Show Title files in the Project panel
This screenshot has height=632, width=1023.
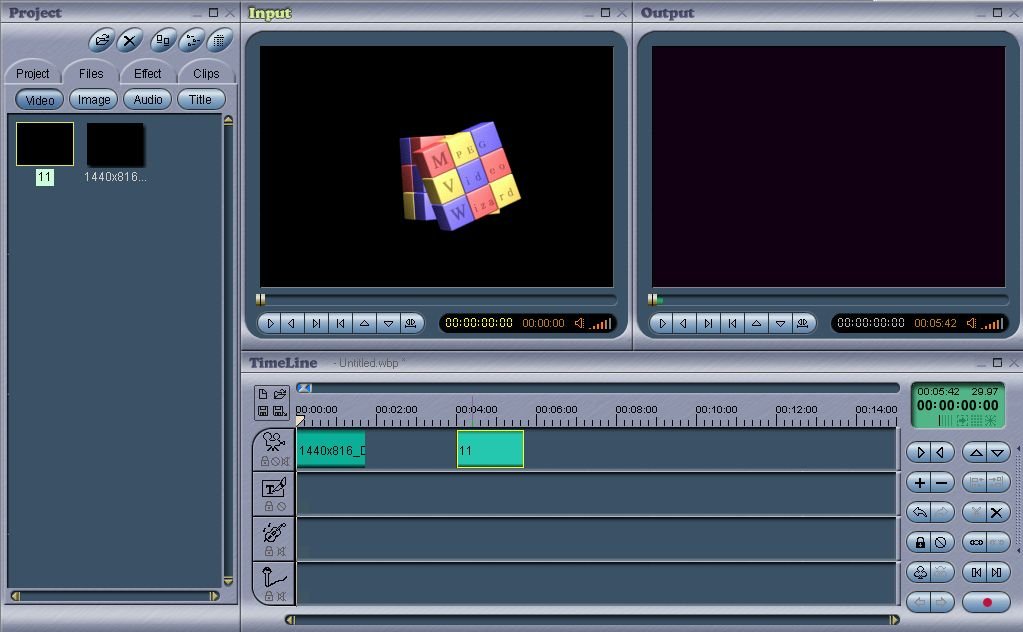coord(200,100)
